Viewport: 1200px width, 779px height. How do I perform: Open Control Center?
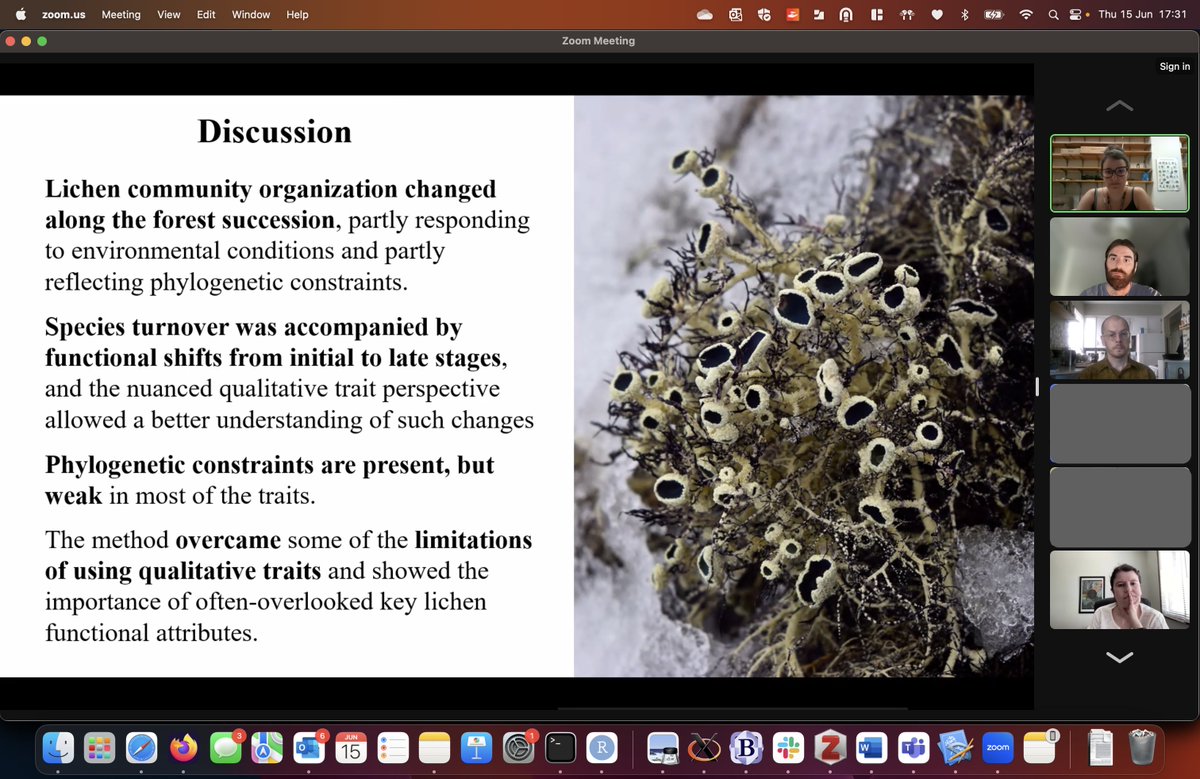(1078, 15)
